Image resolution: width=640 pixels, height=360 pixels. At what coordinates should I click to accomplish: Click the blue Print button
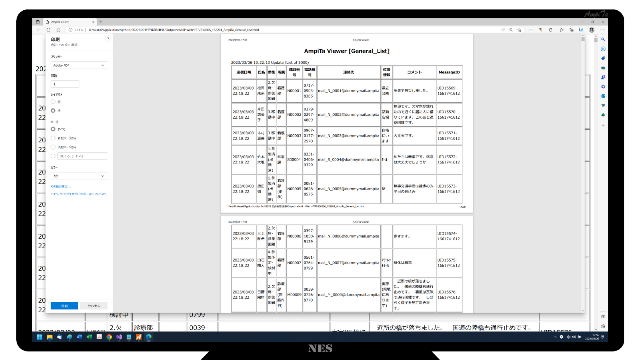tap(64, 306)
